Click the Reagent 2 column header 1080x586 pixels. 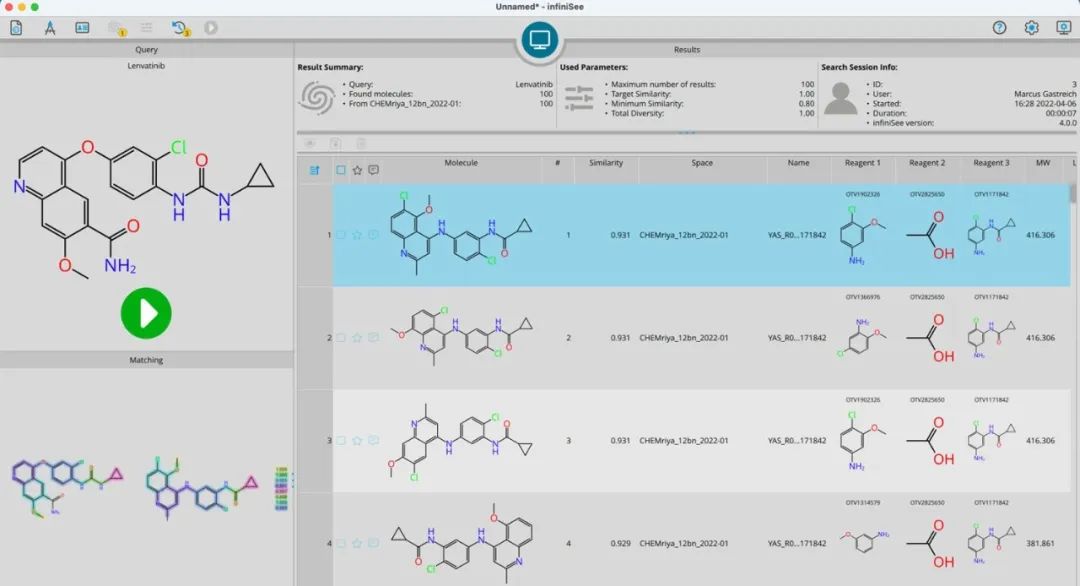point(926,163)
